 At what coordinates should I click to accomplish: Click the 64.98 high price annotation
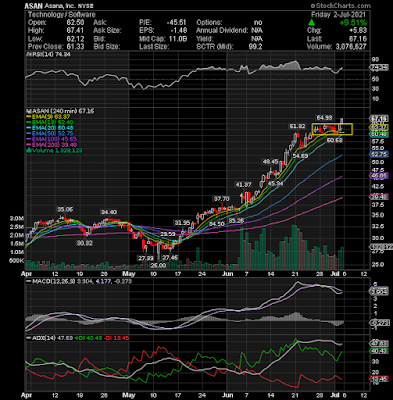click(324, 117)
